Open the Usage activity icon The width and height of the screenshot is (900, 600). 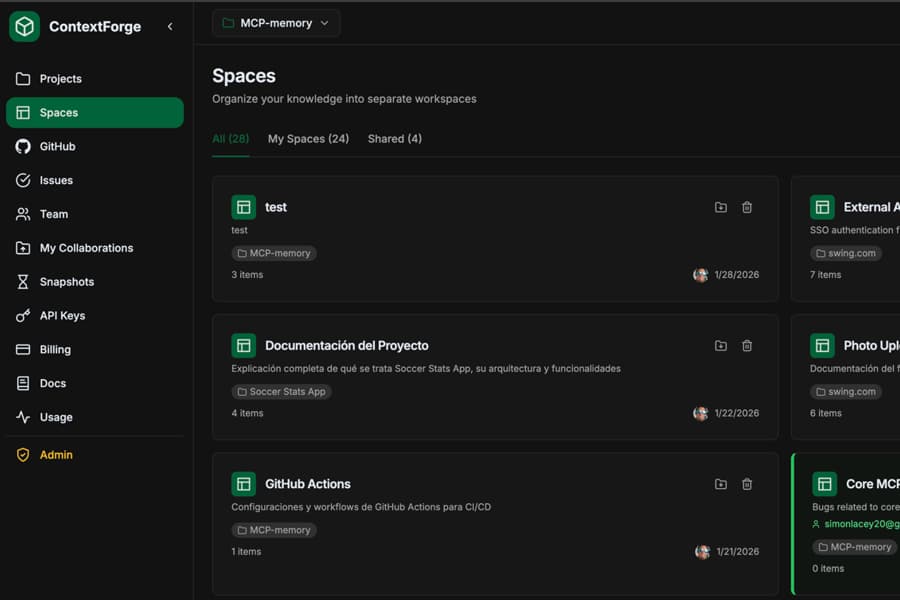[23, 417]
